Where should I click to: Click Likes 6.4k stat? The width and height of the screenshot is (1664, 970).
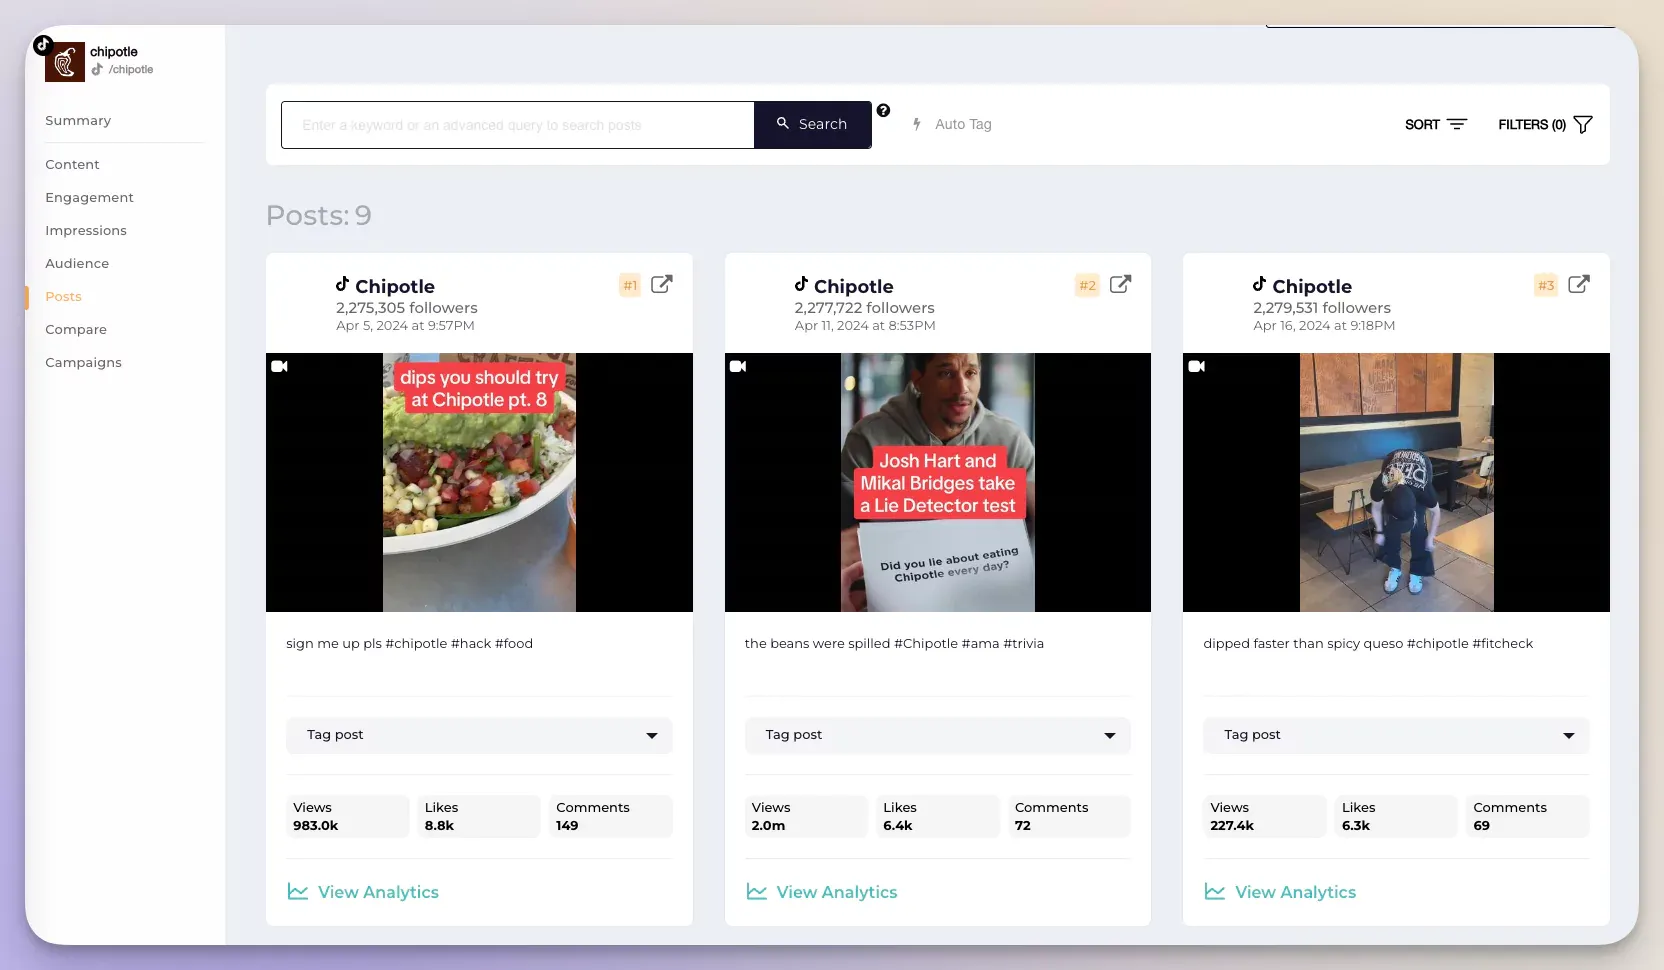click(938, 816)
